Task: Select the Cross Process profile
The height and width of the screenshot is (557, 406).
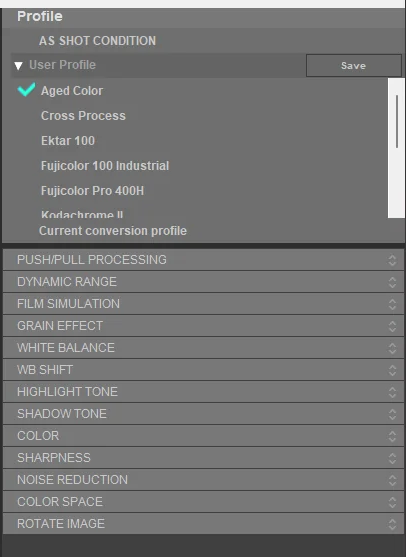Action: pyautogui.click(x=83, y=116)
